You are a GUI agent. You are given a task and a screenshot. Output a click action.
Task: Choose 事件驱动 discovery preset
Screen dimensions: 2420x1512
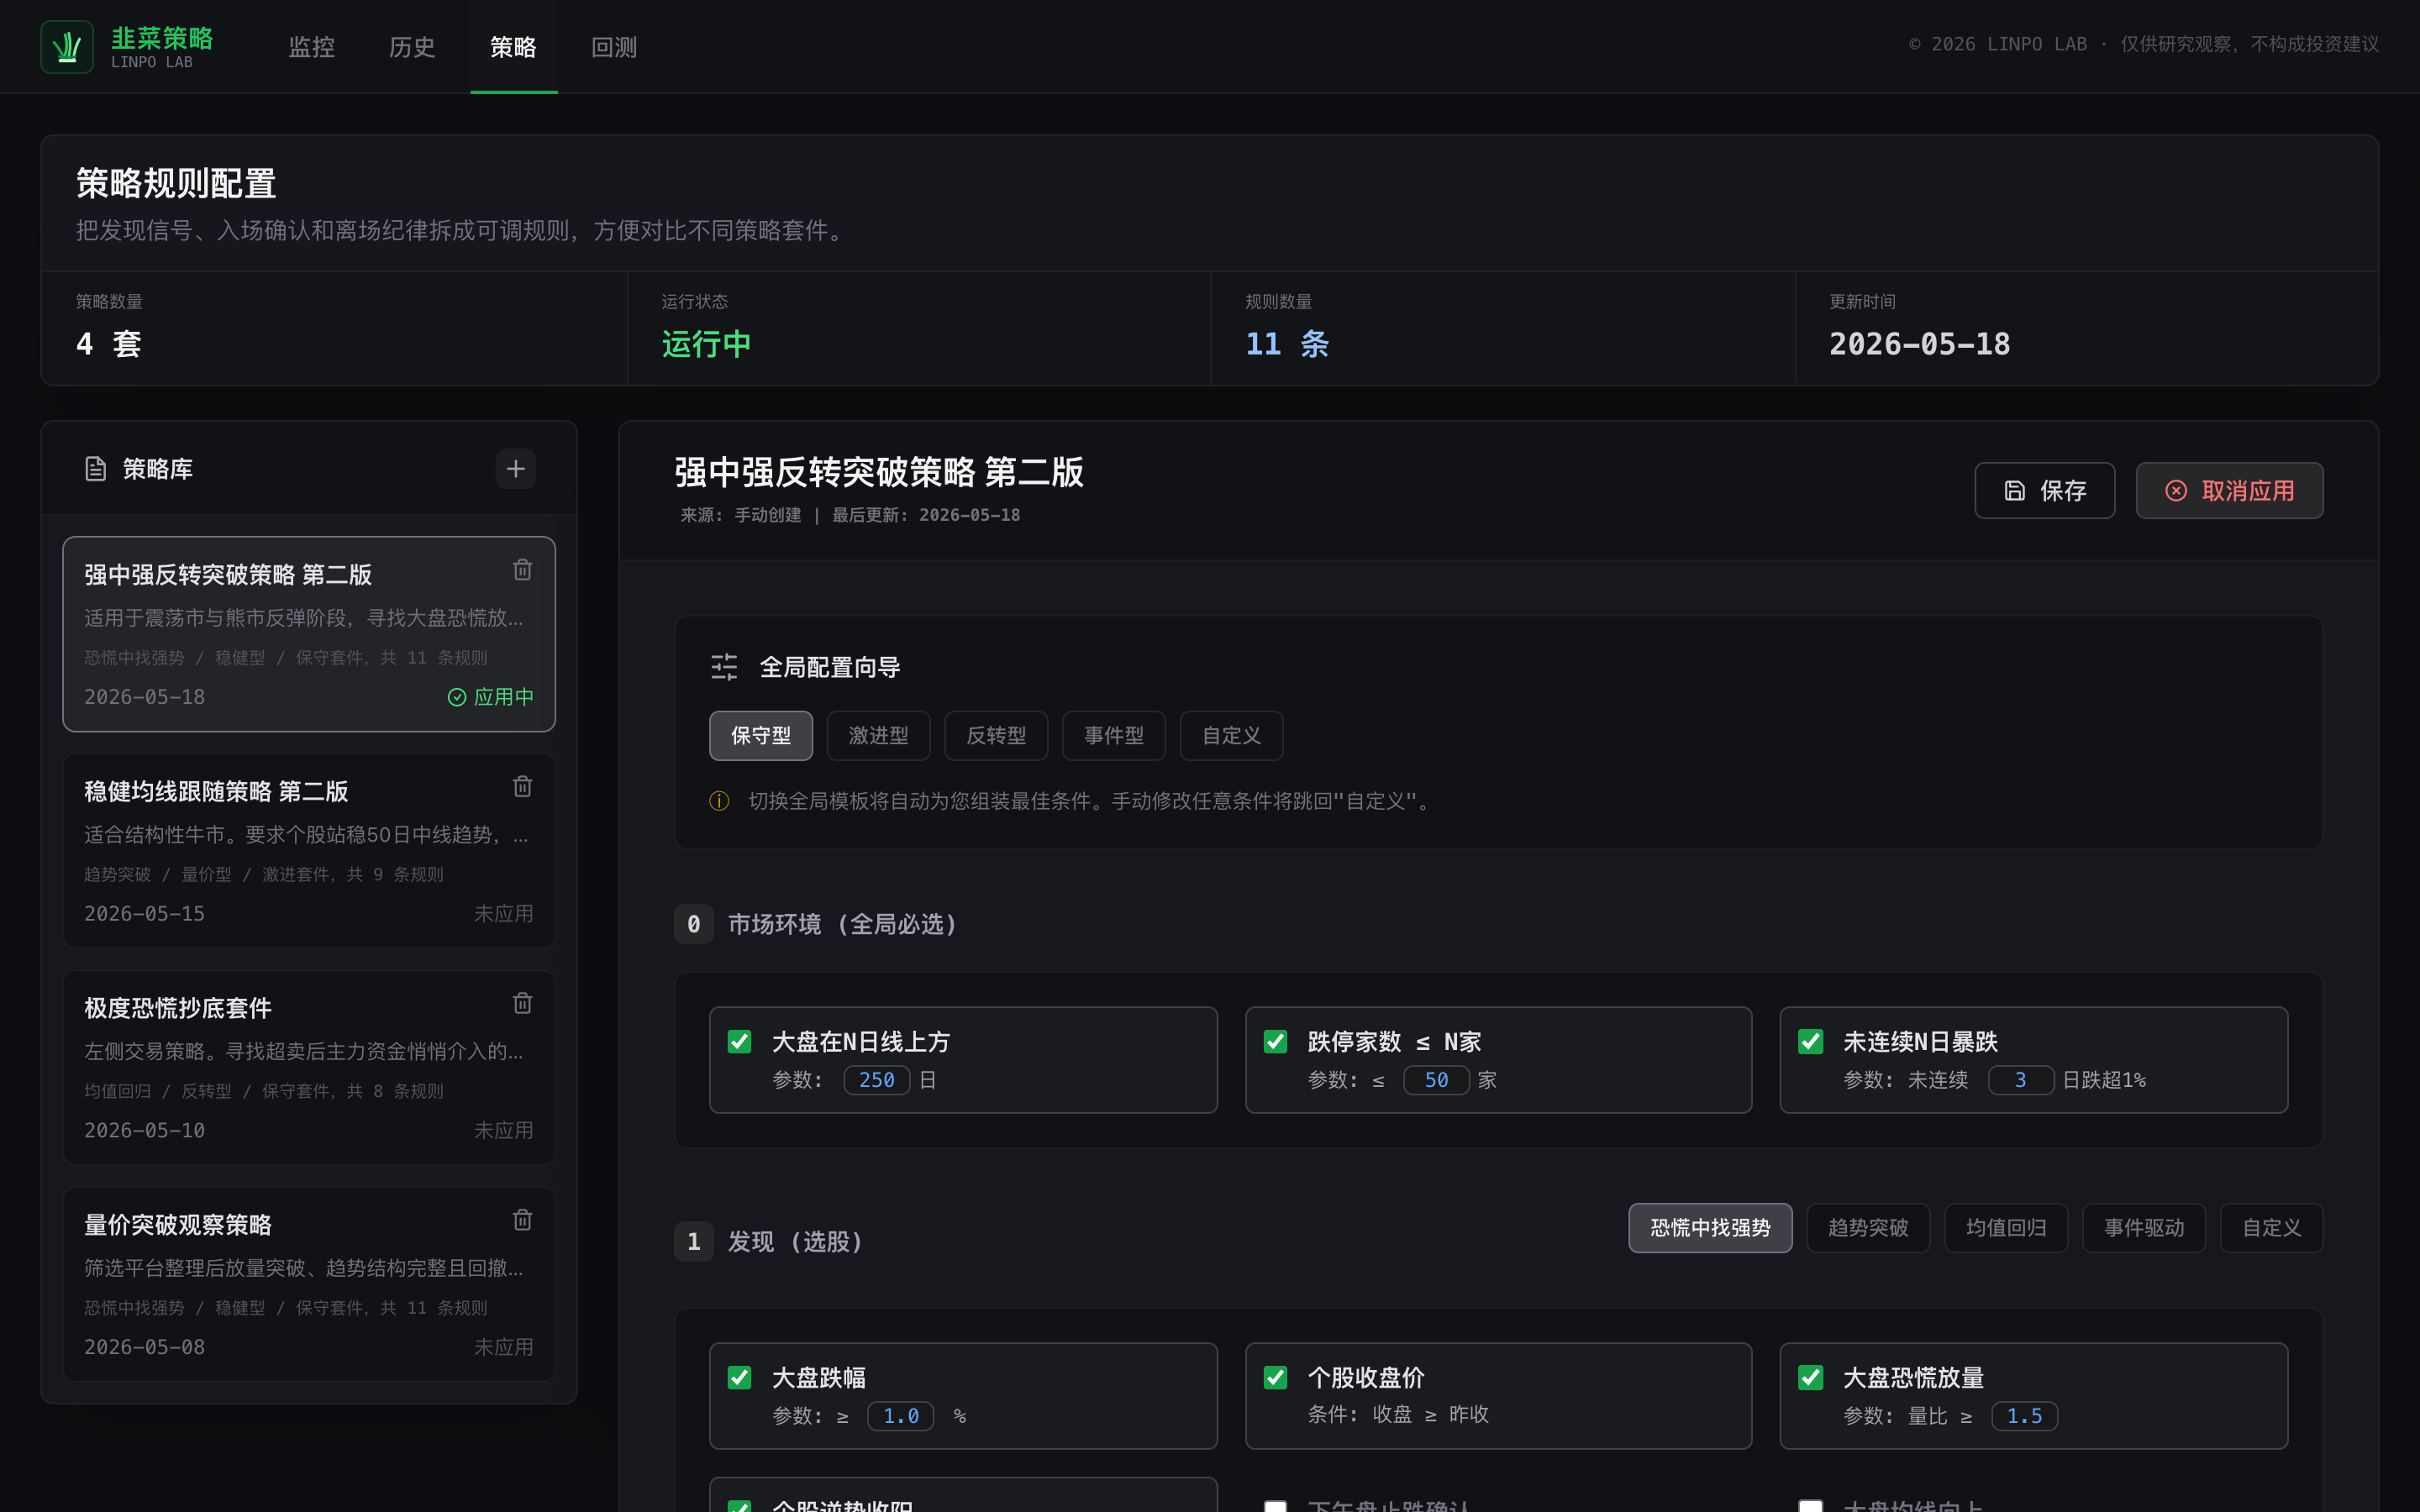click(x=2144, y=1228)
